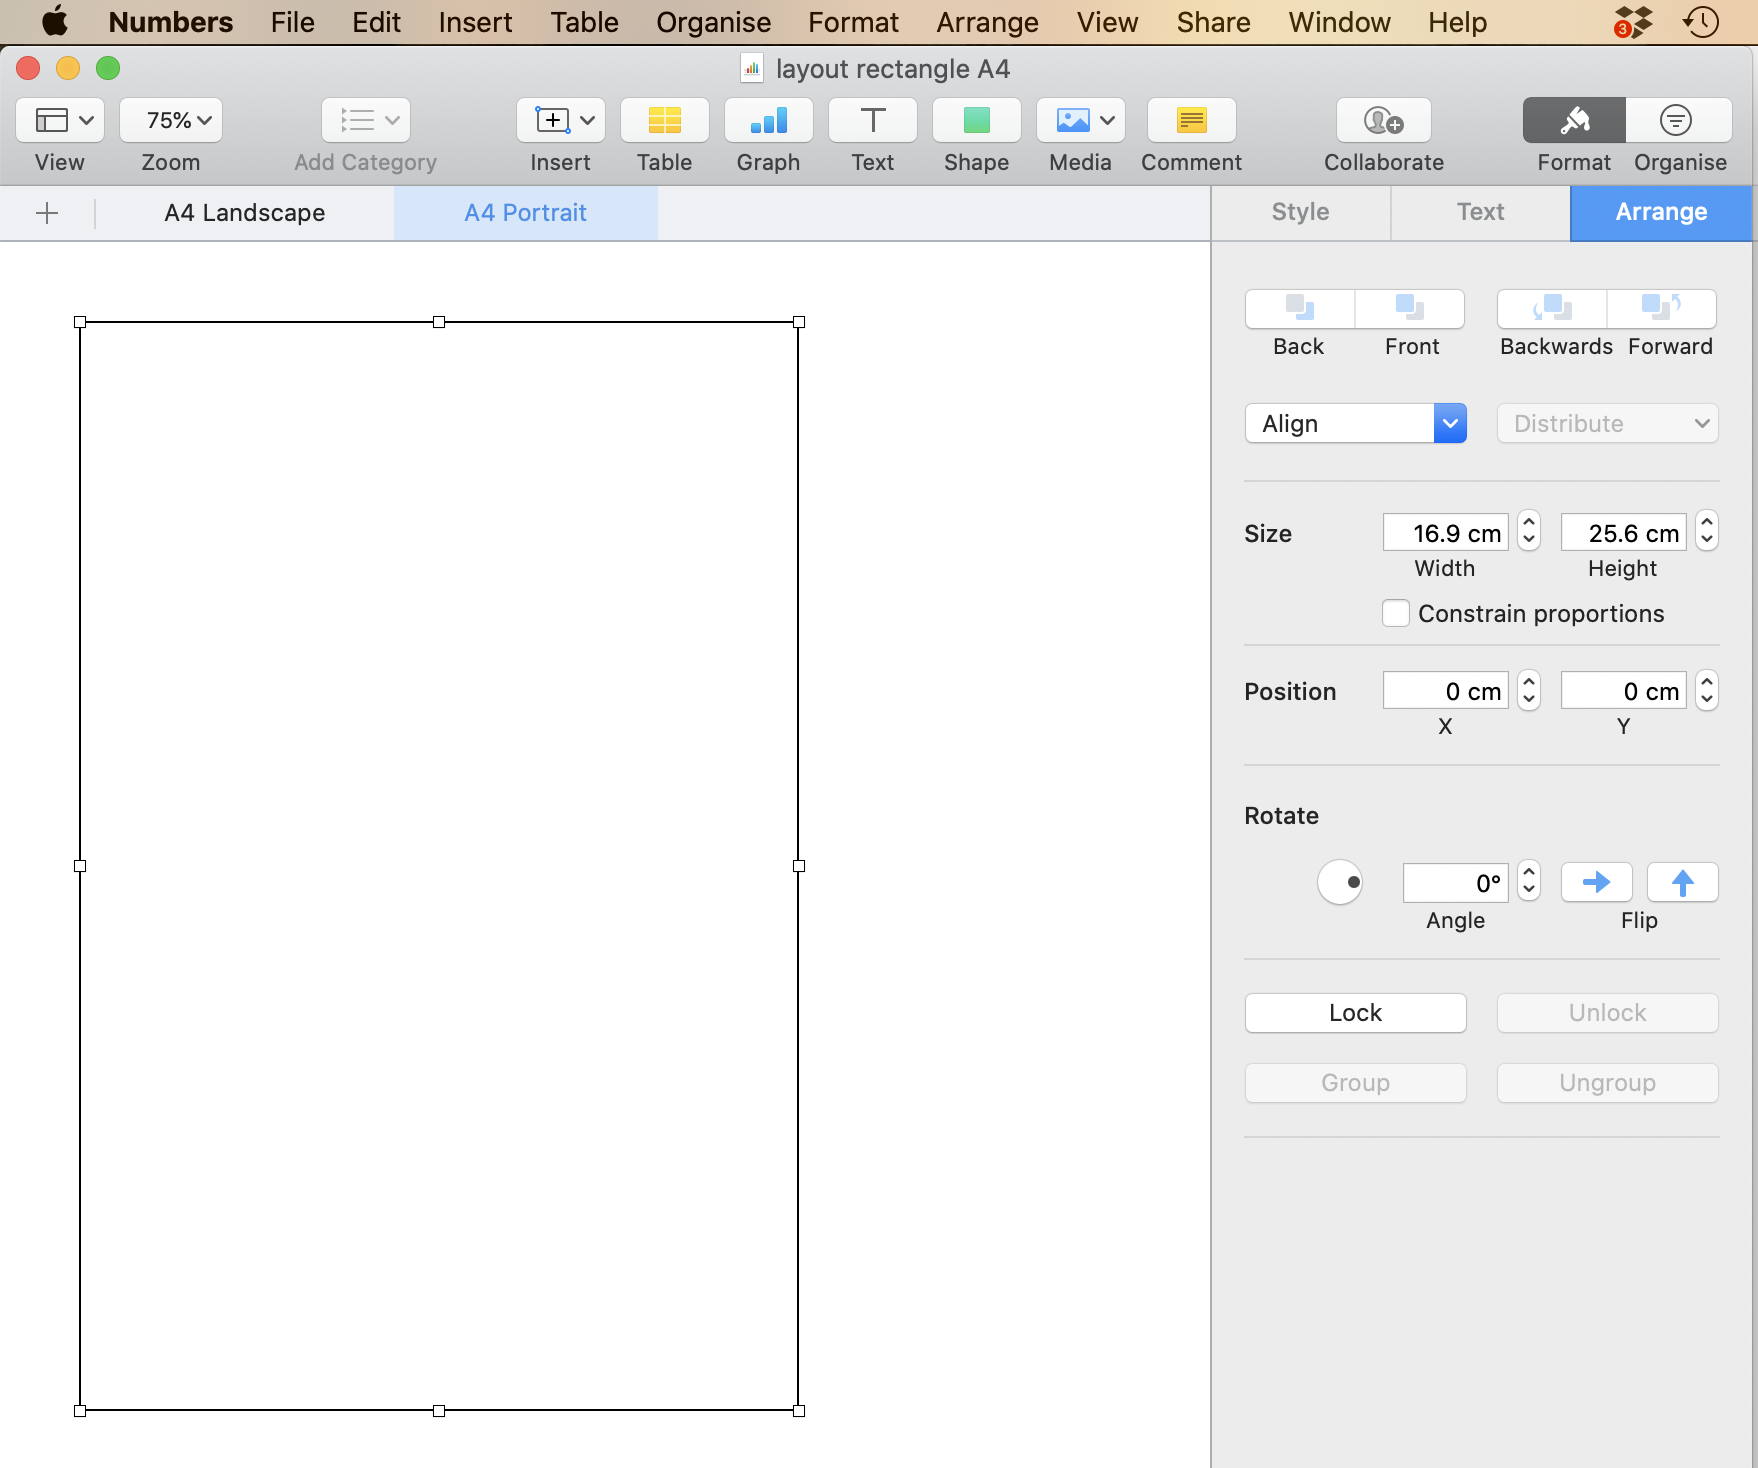Add a Comment using the yellow note icon
This screenshot has width=1758, height=1468.
coord(1190,121)
